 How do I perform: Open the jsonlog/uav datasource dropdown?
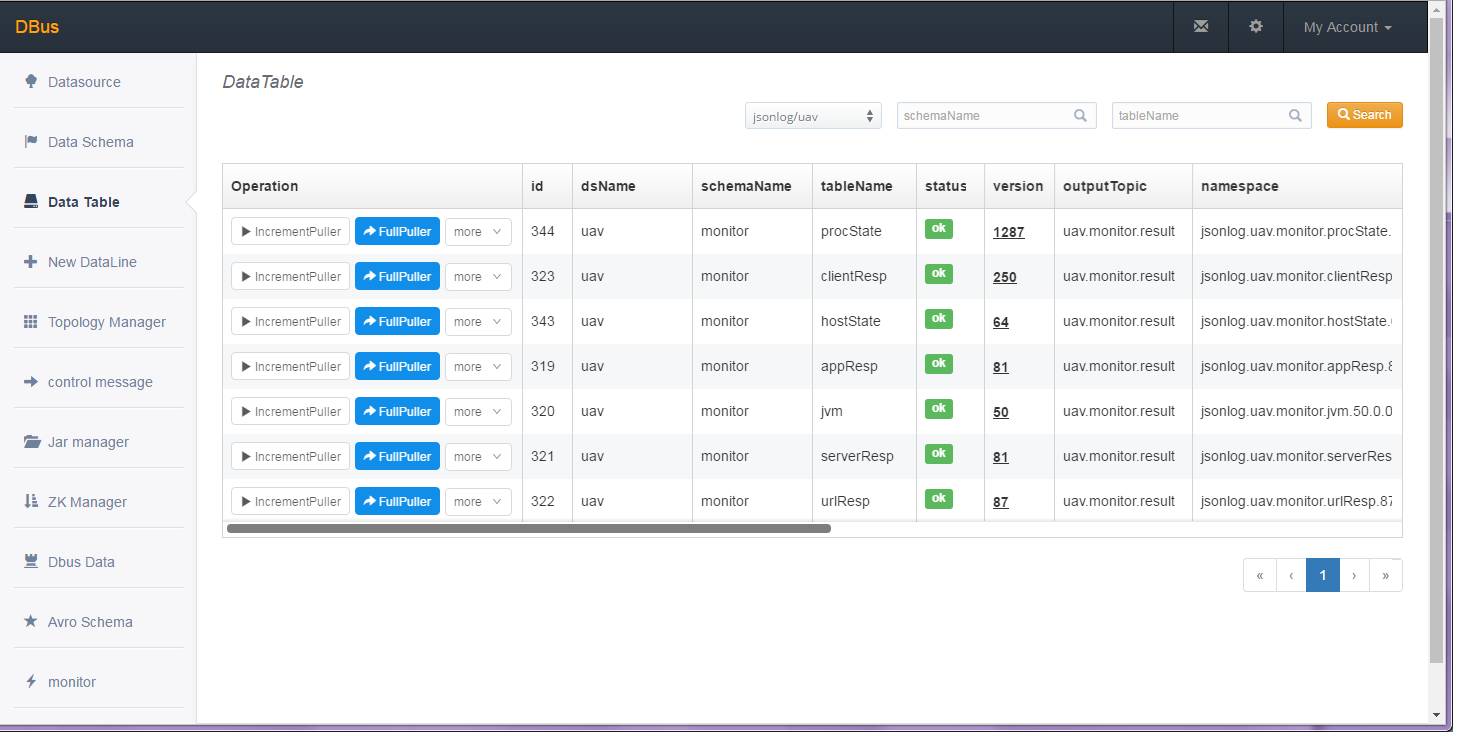(812, 116)
